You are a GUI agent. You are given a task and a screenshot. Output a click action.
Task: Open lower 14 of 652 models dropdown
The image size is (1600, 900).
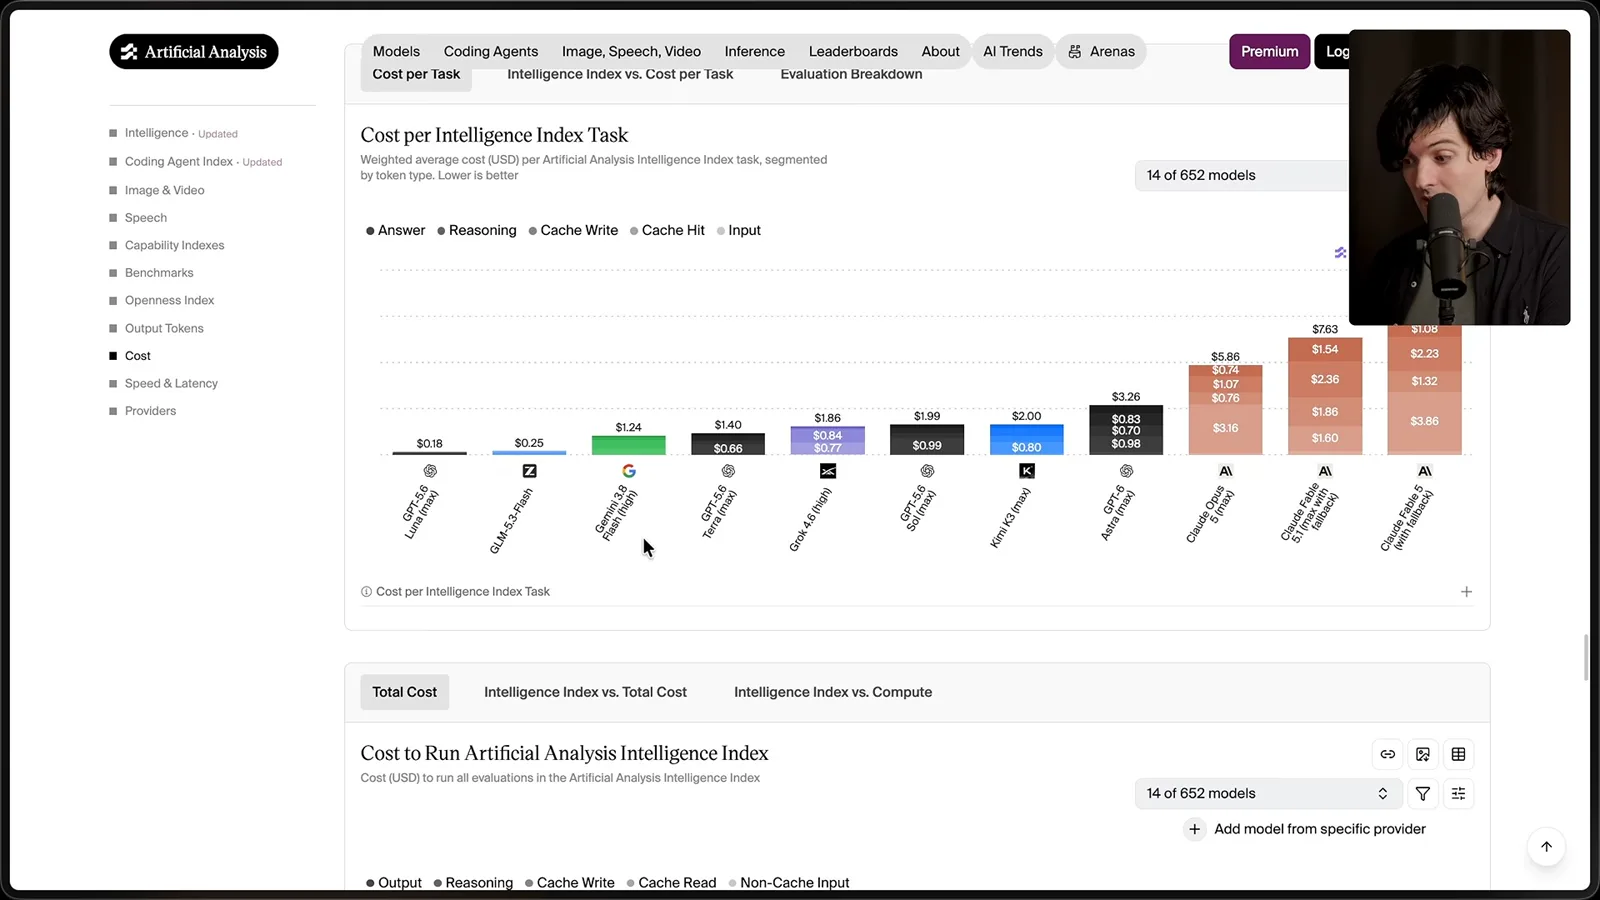click(x=1268, y=793)
